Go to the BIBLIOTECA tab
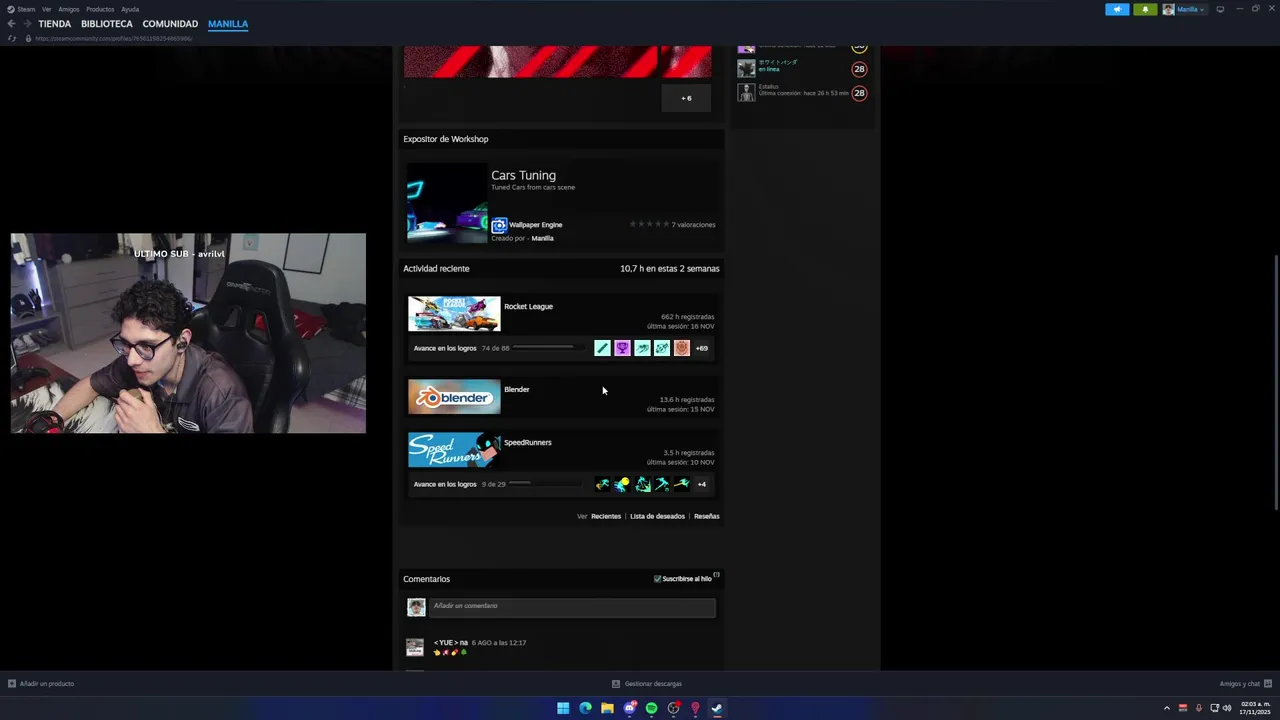The height and width of the screenshot is (720, 1280). tap(107, 24)
